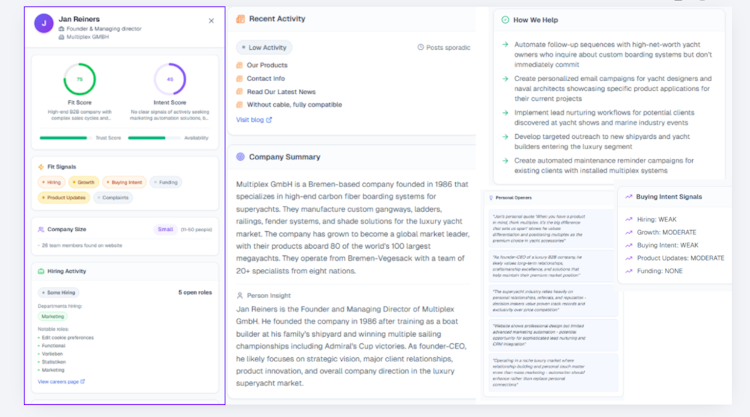Click the Fit Score circular gauge
The width and height of the screenshot is (750, 417).
tap(80, 79)
